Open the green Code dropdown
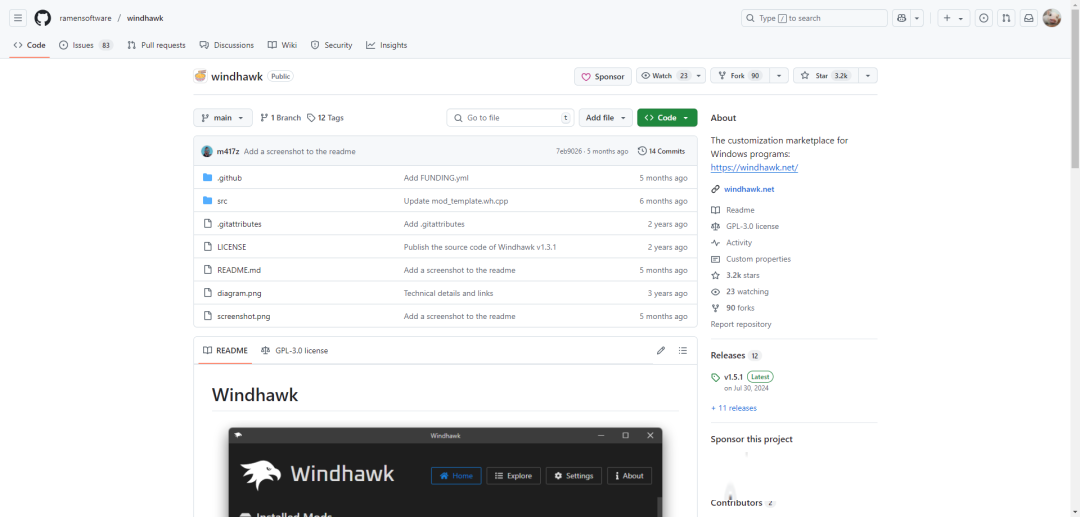The height and width of the screenshot is (517, 1080). pyautogui.click(x=667, y=118)
